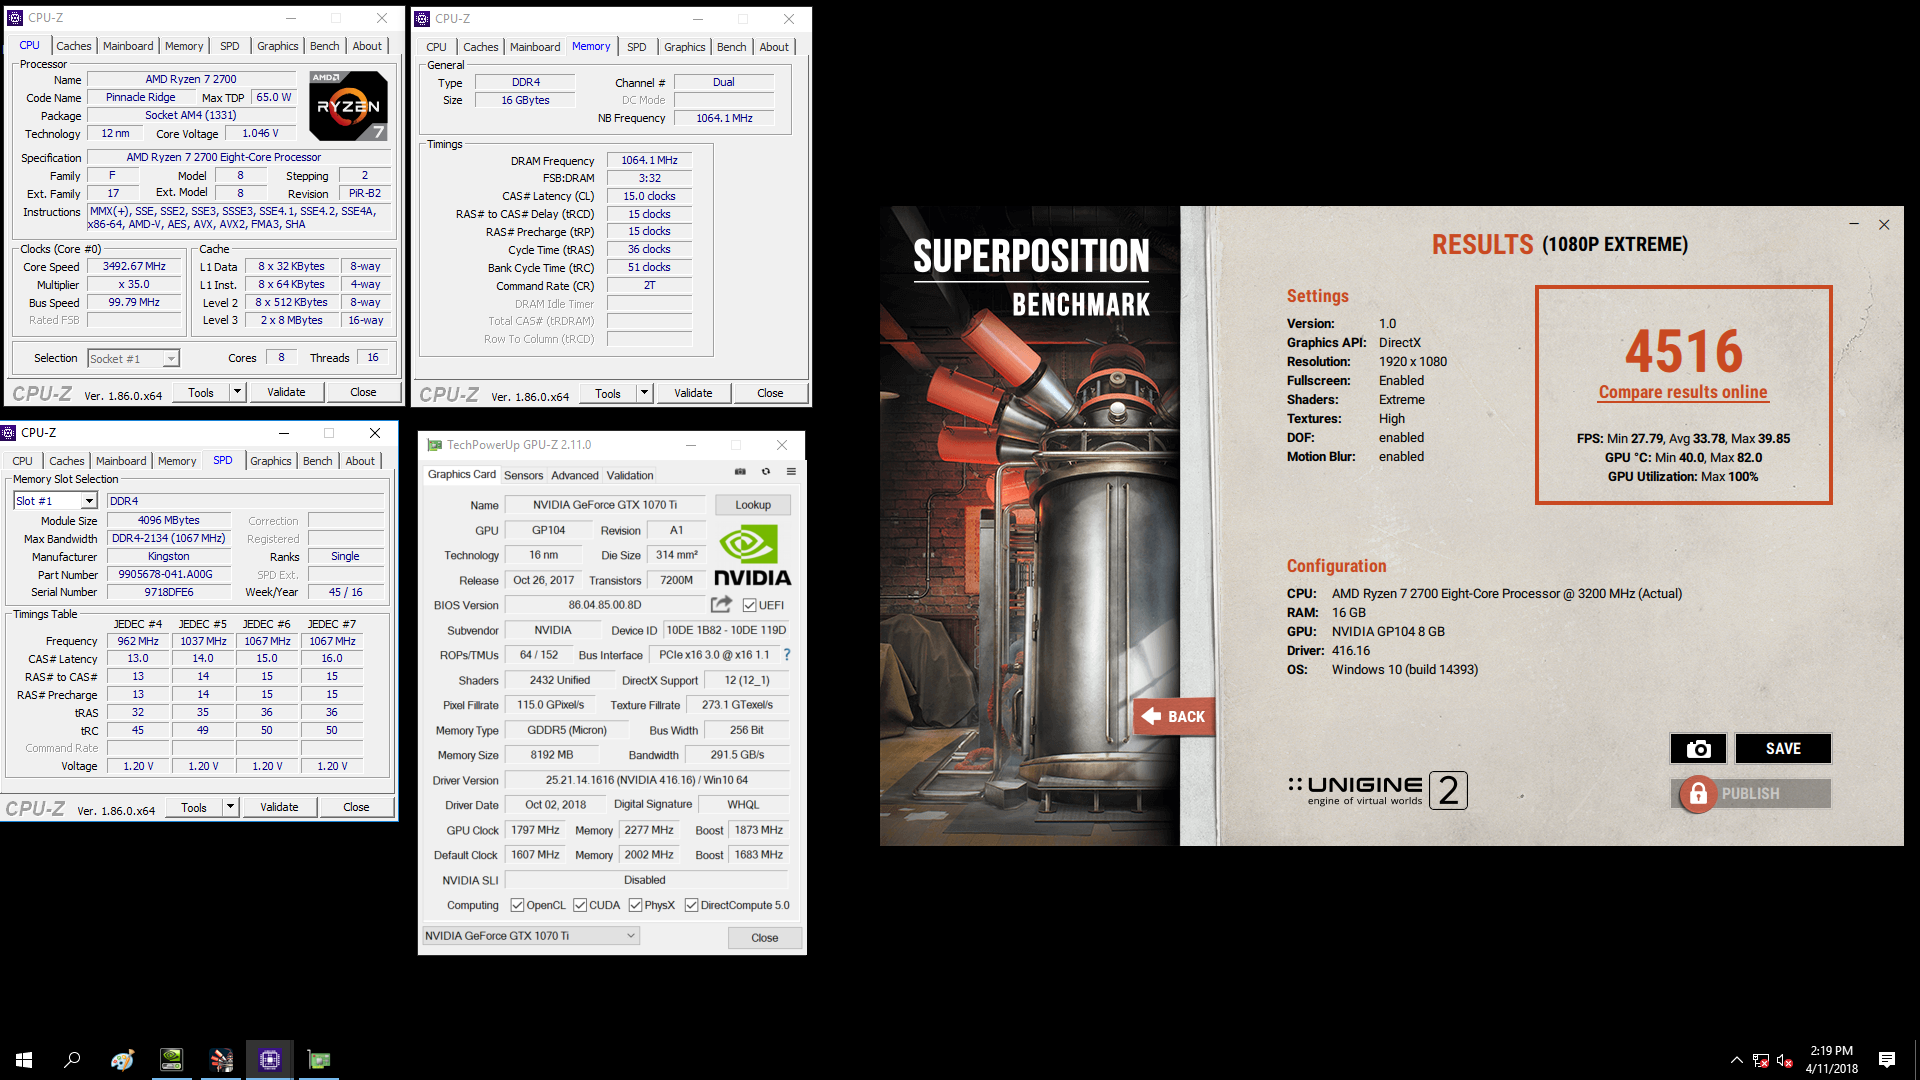Show hidden tray icons chevron
This screenshot has width=1920, height=1080.
tap(1737, 1060)
